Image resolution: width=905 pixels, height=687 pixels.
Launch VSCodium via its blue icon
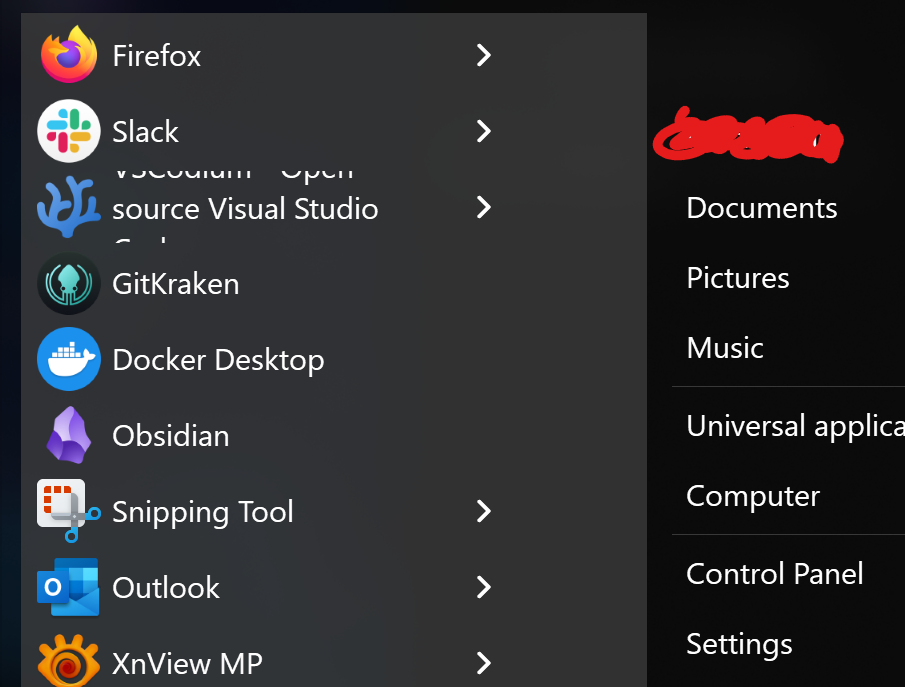pyautogui.click(x=69, y=207)
